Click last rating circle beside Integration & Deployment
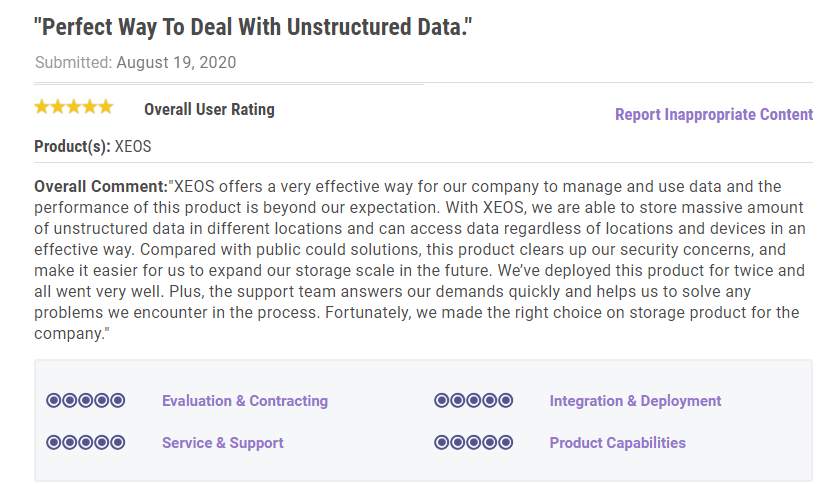The image size is (819, 484). (x=506, y=400)
